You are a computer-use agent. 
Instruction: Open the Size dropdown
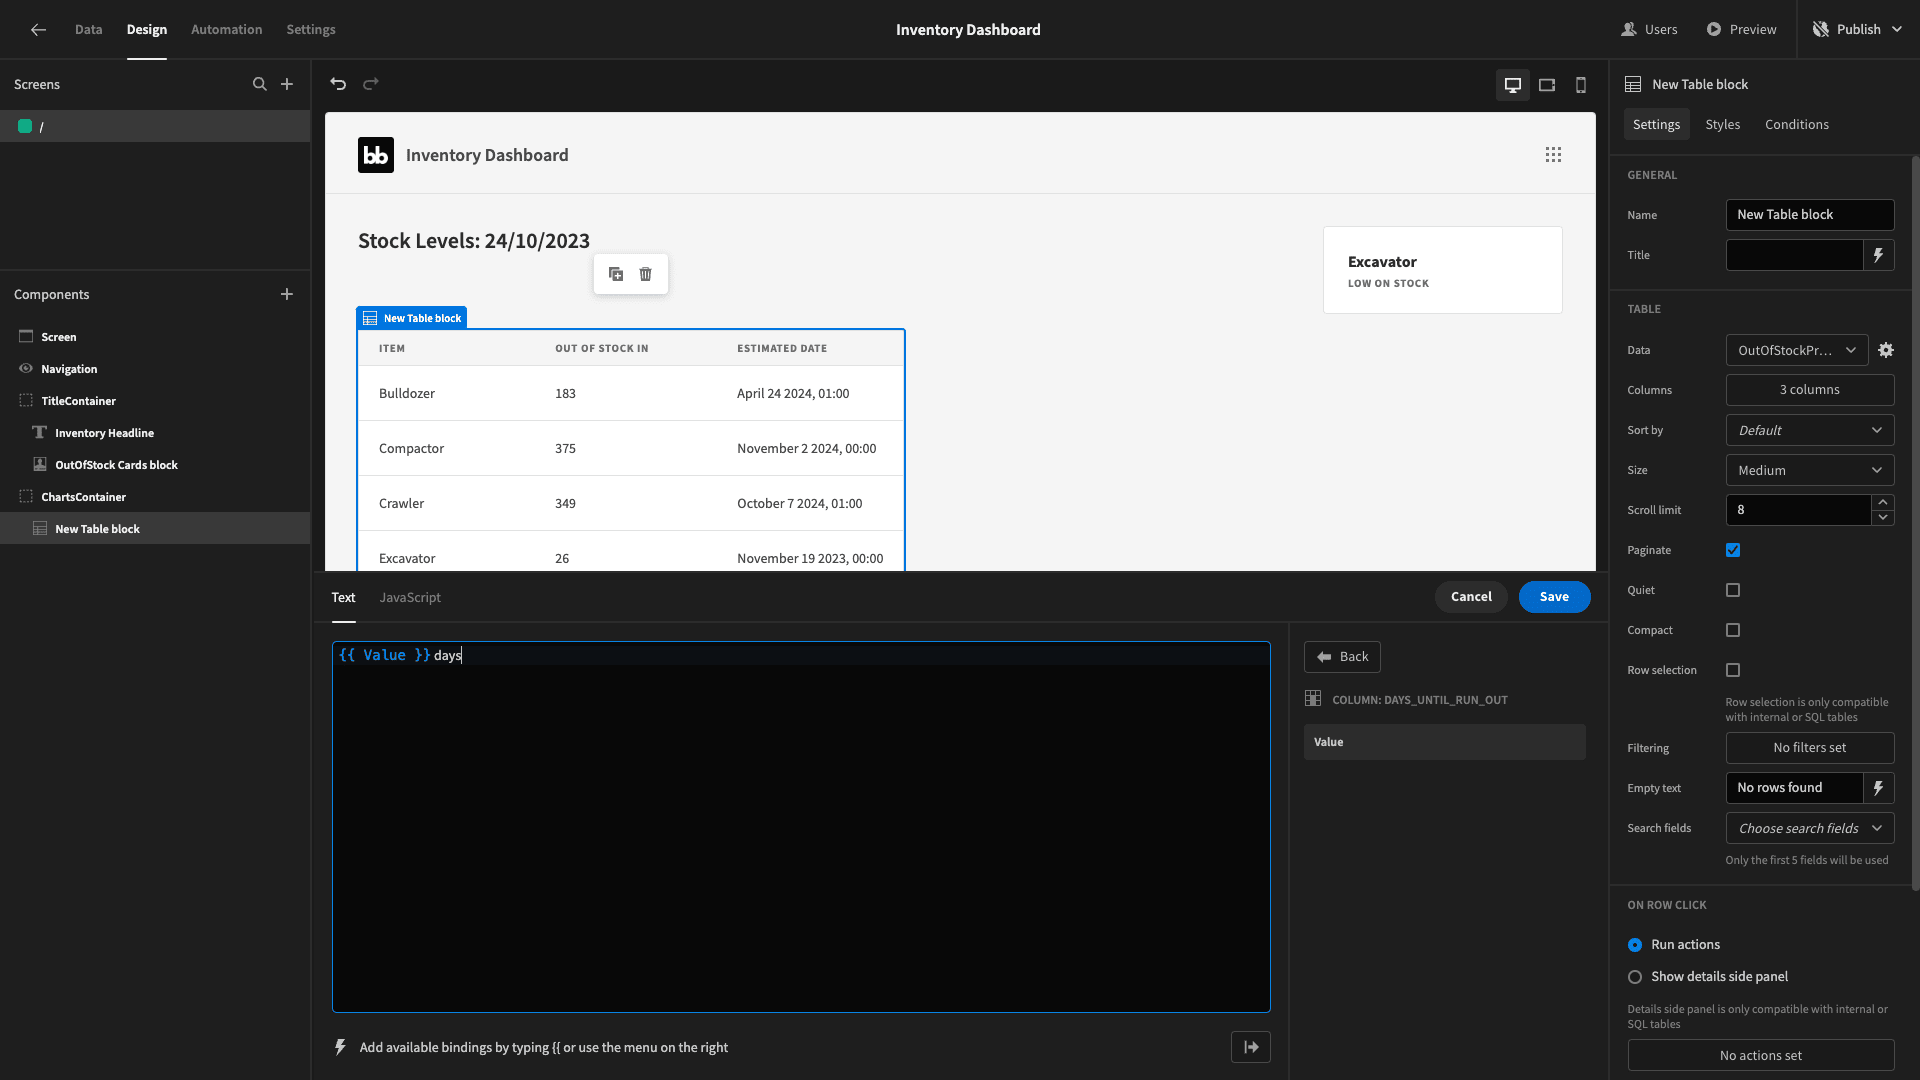1810,470
